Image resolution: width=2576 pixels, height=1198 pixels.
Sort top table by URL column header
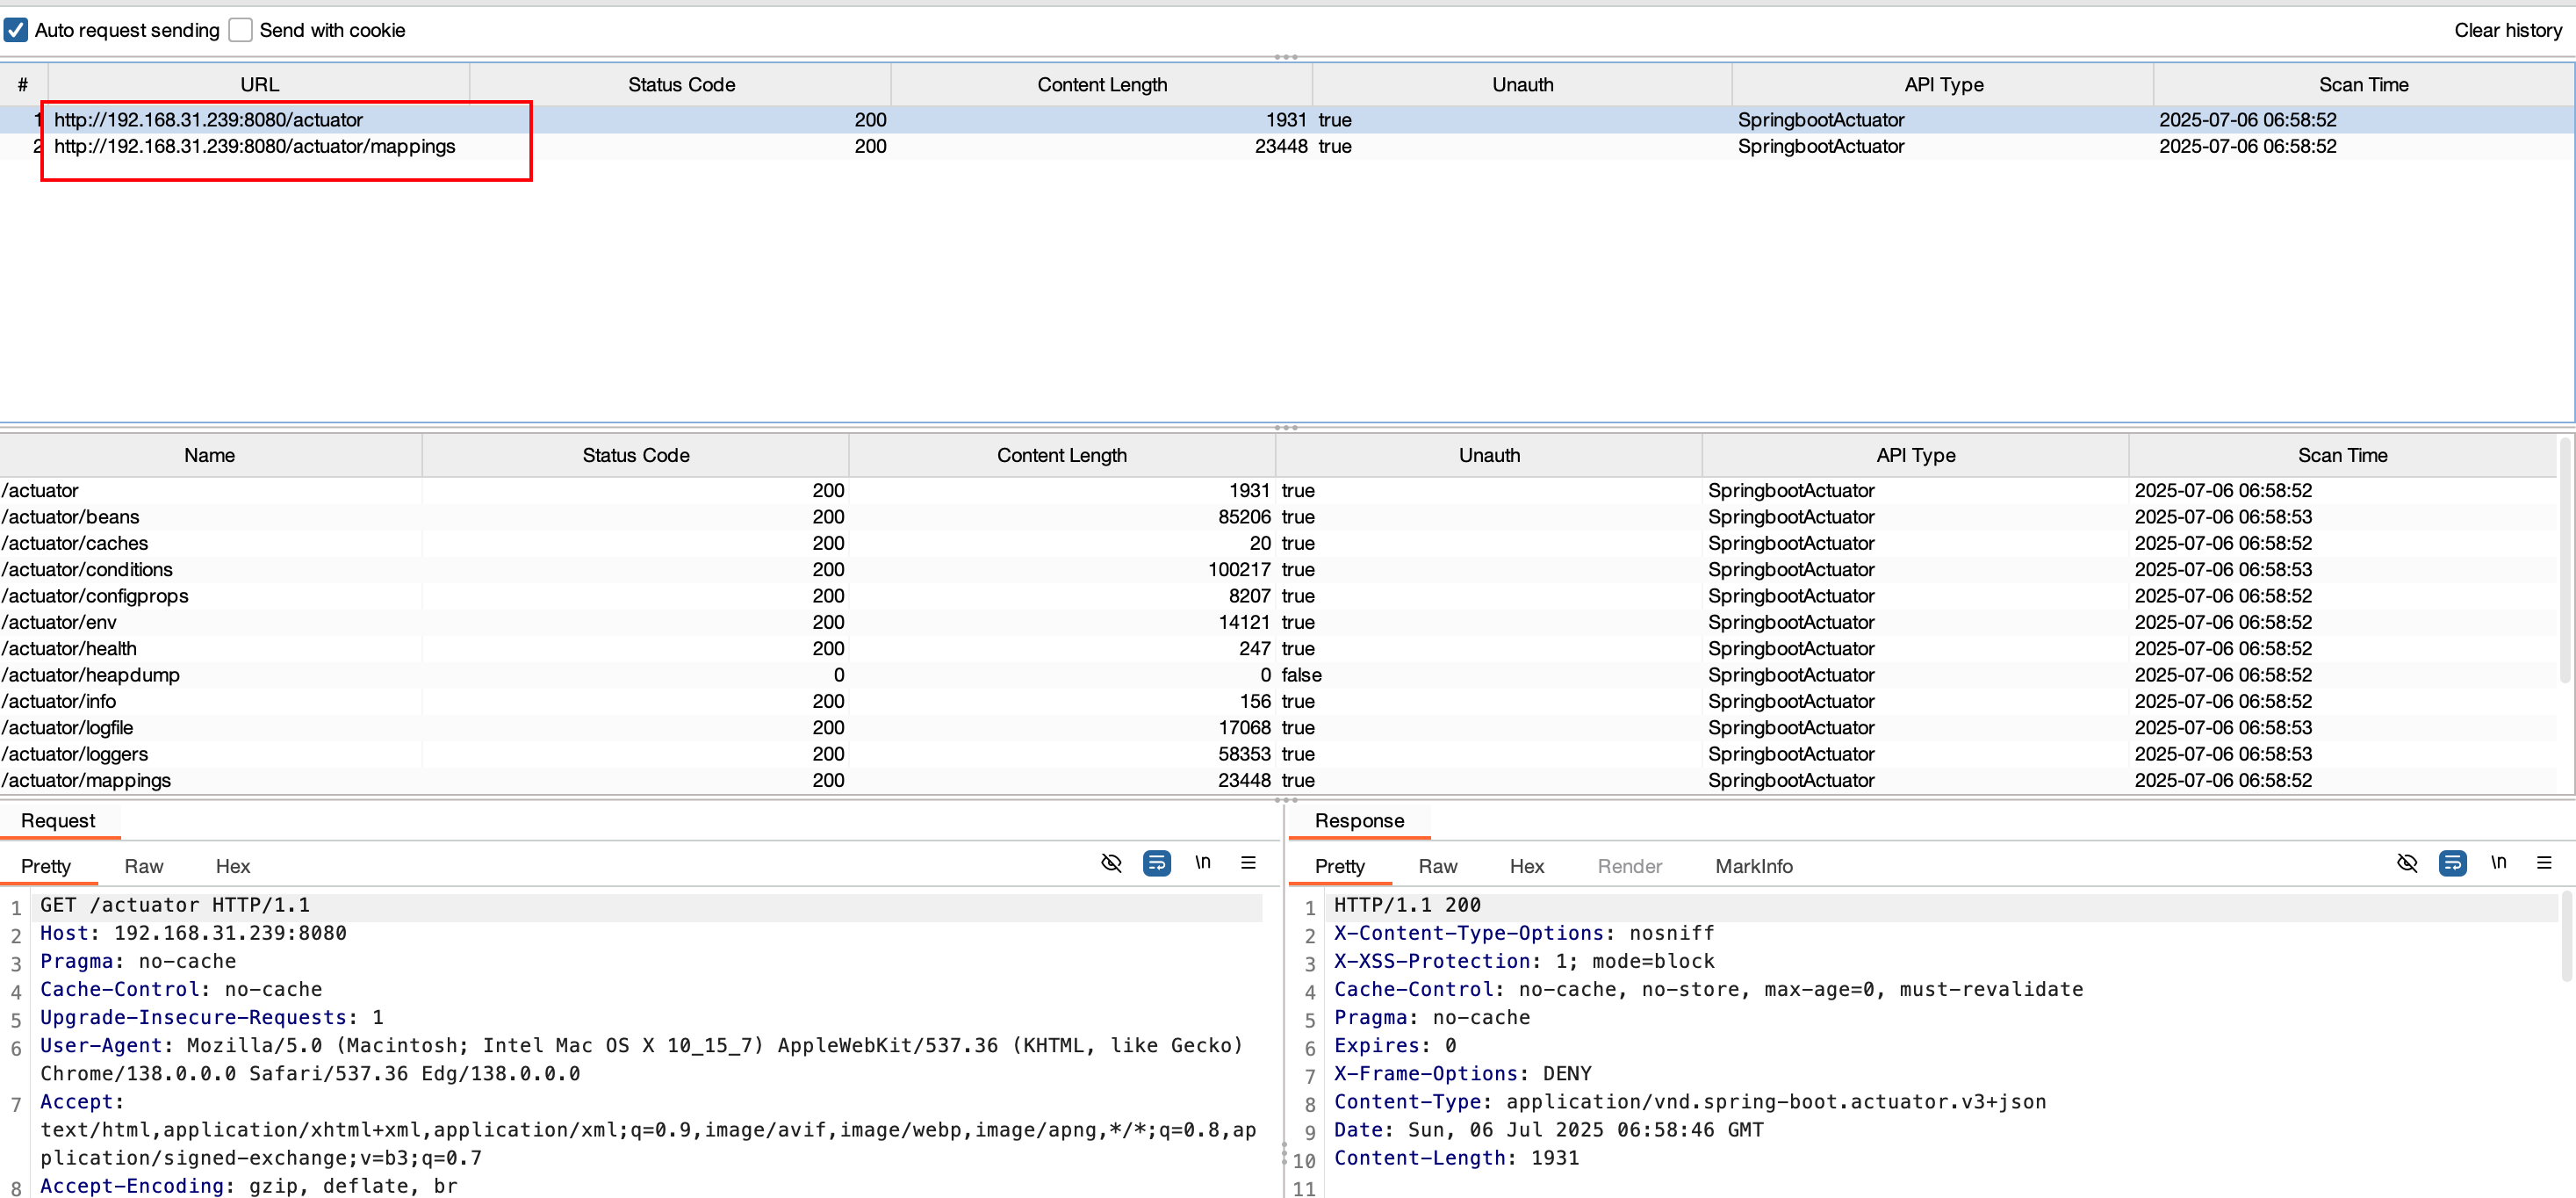[259, 85]
